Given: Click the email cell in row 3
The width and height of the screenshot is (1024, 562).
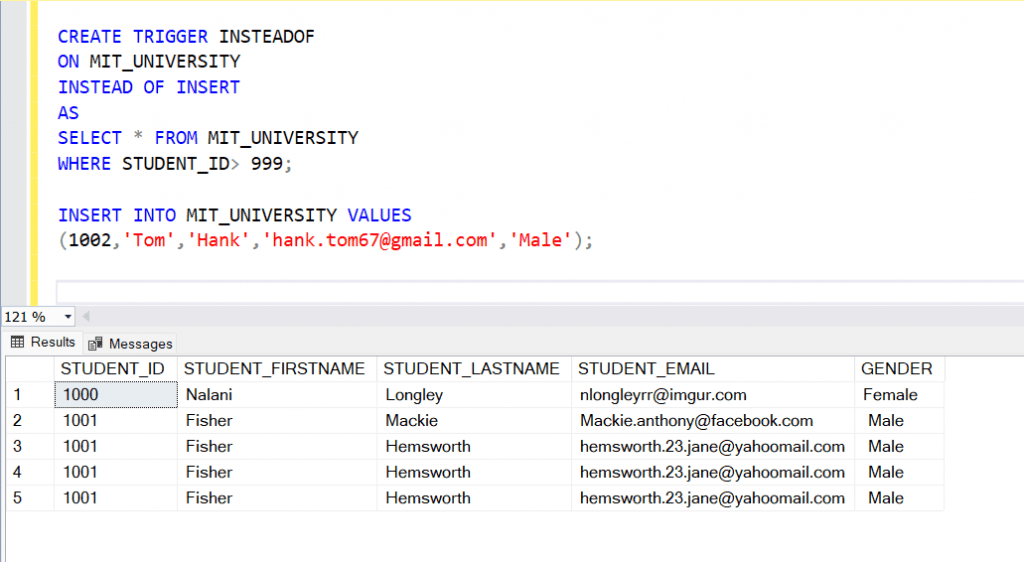Looking at the screenshot, I should tap(712, 446).
